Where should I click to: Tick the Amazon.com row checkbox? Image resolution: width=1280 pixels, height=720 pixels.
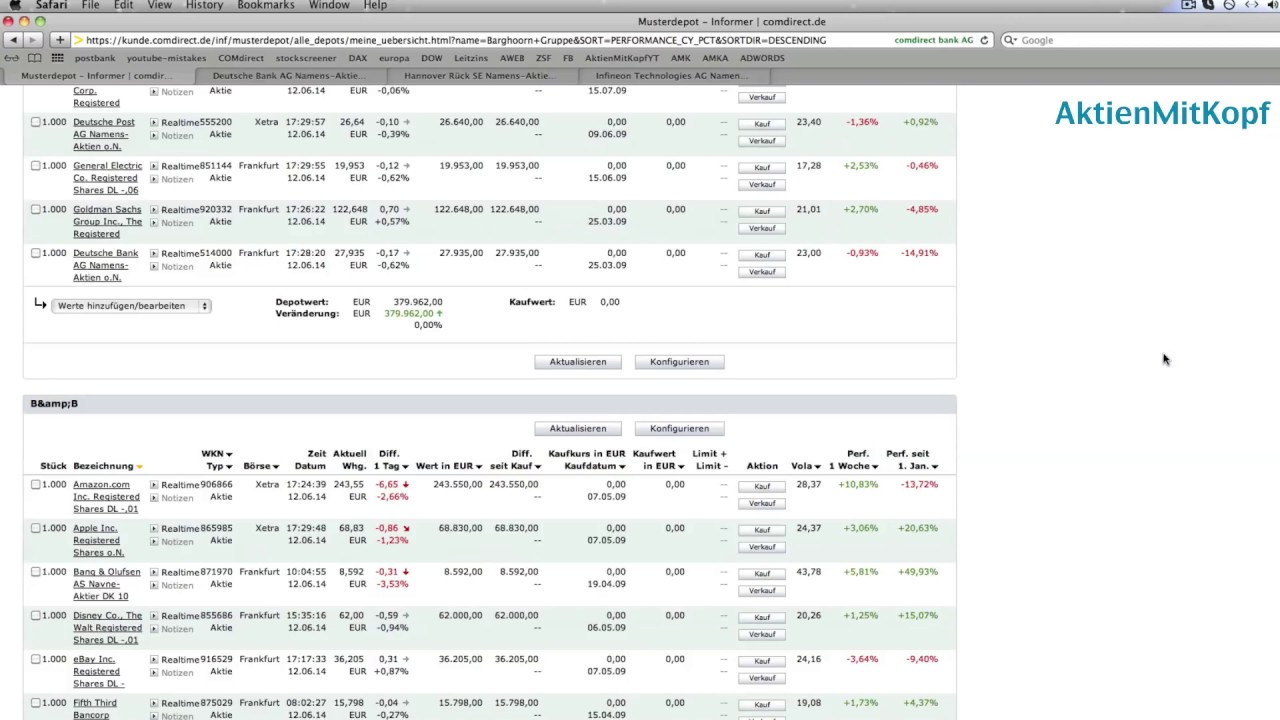36,485
